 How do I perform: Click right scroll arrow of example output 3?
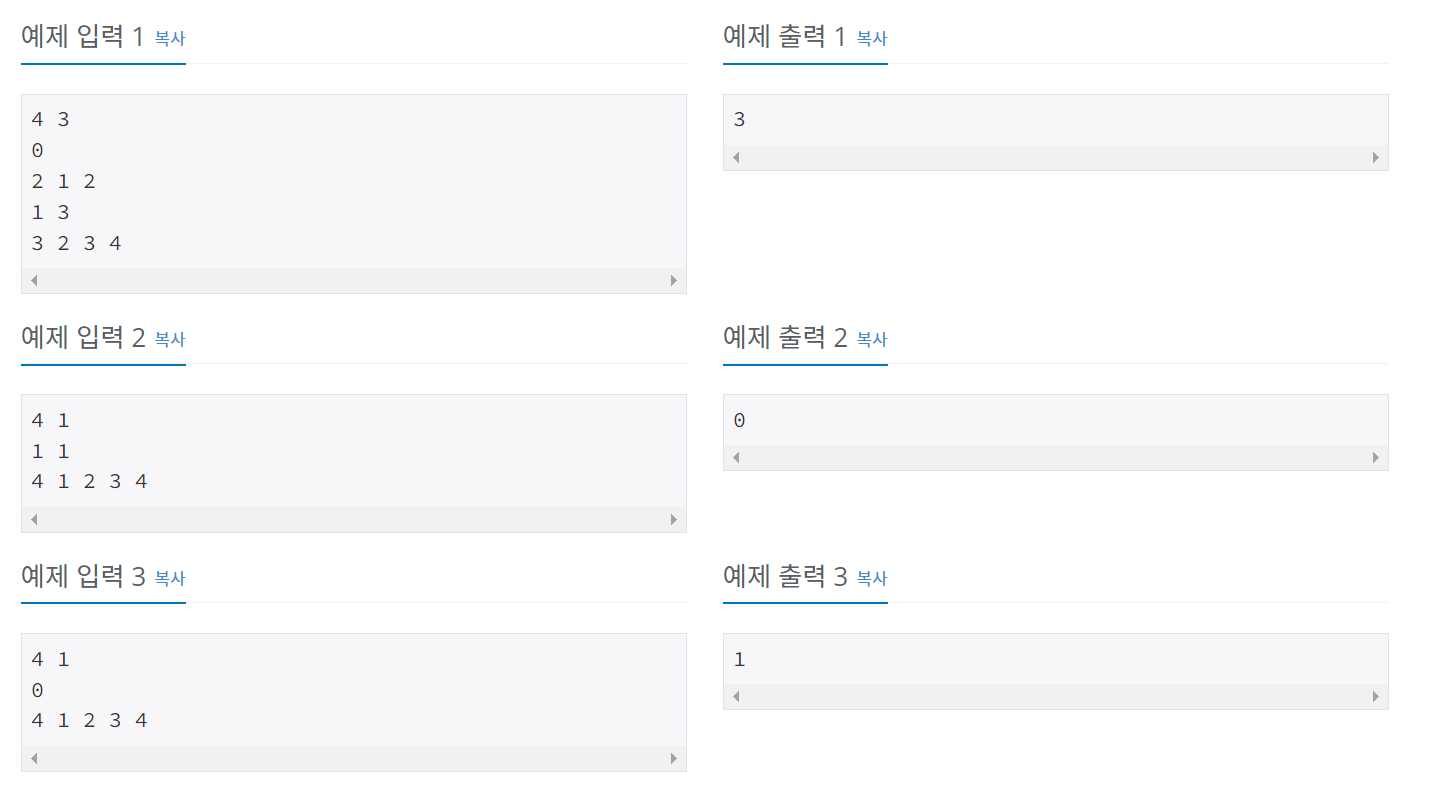1376,697
